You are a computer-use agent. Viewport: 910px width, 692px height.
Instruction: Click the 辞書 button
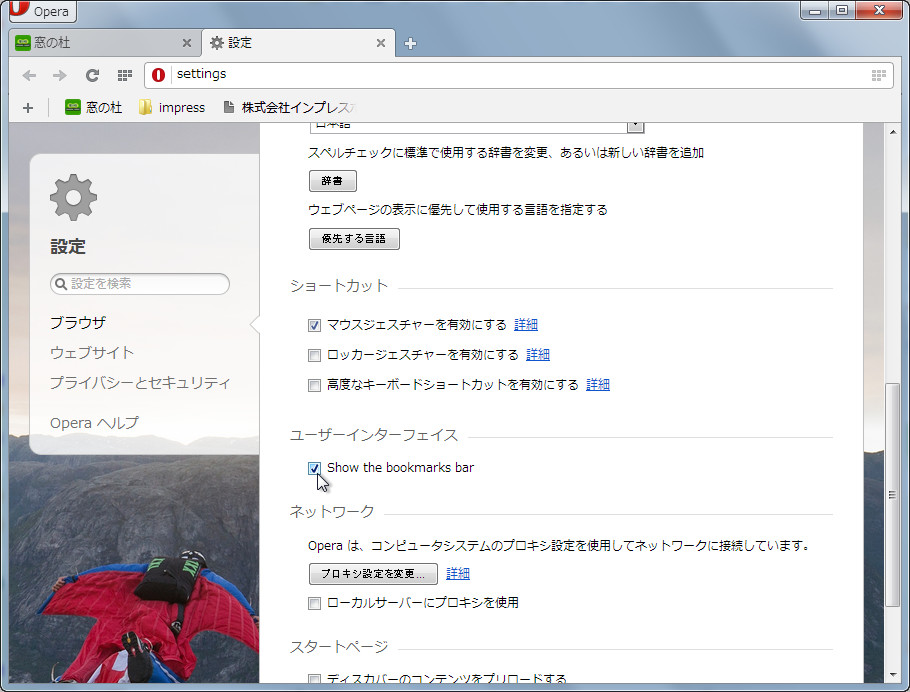(x=332, y=180)
